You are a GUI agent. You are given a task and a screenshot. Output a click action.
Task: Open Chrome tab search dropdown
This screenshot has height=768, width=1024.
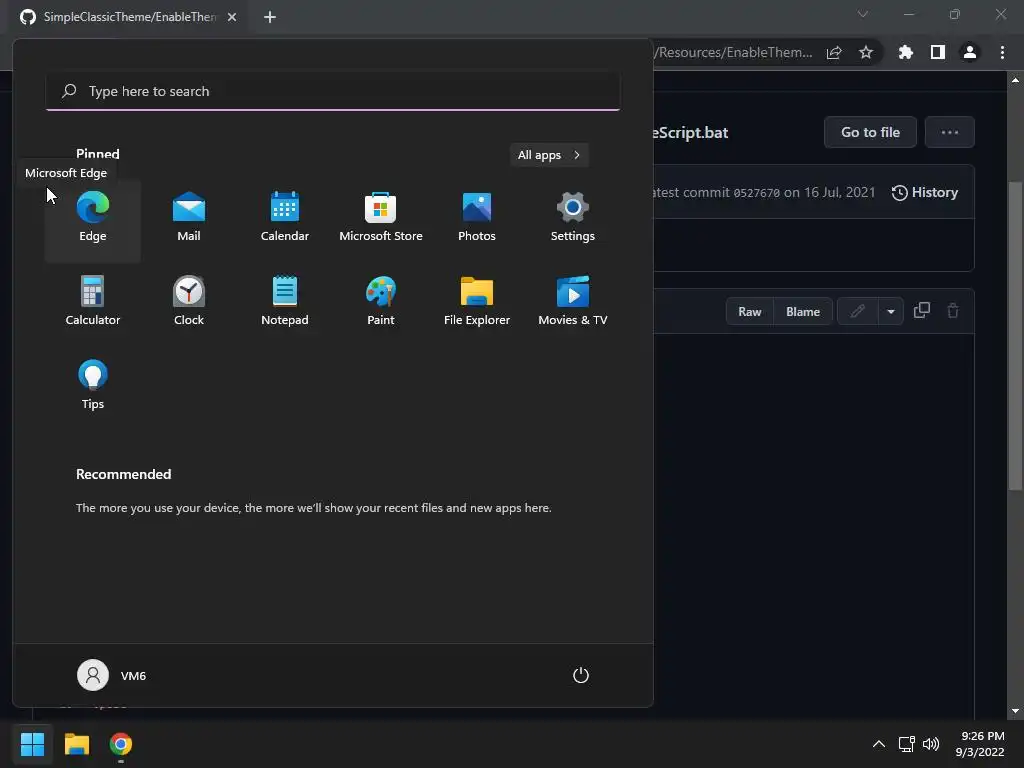point(863,14)
